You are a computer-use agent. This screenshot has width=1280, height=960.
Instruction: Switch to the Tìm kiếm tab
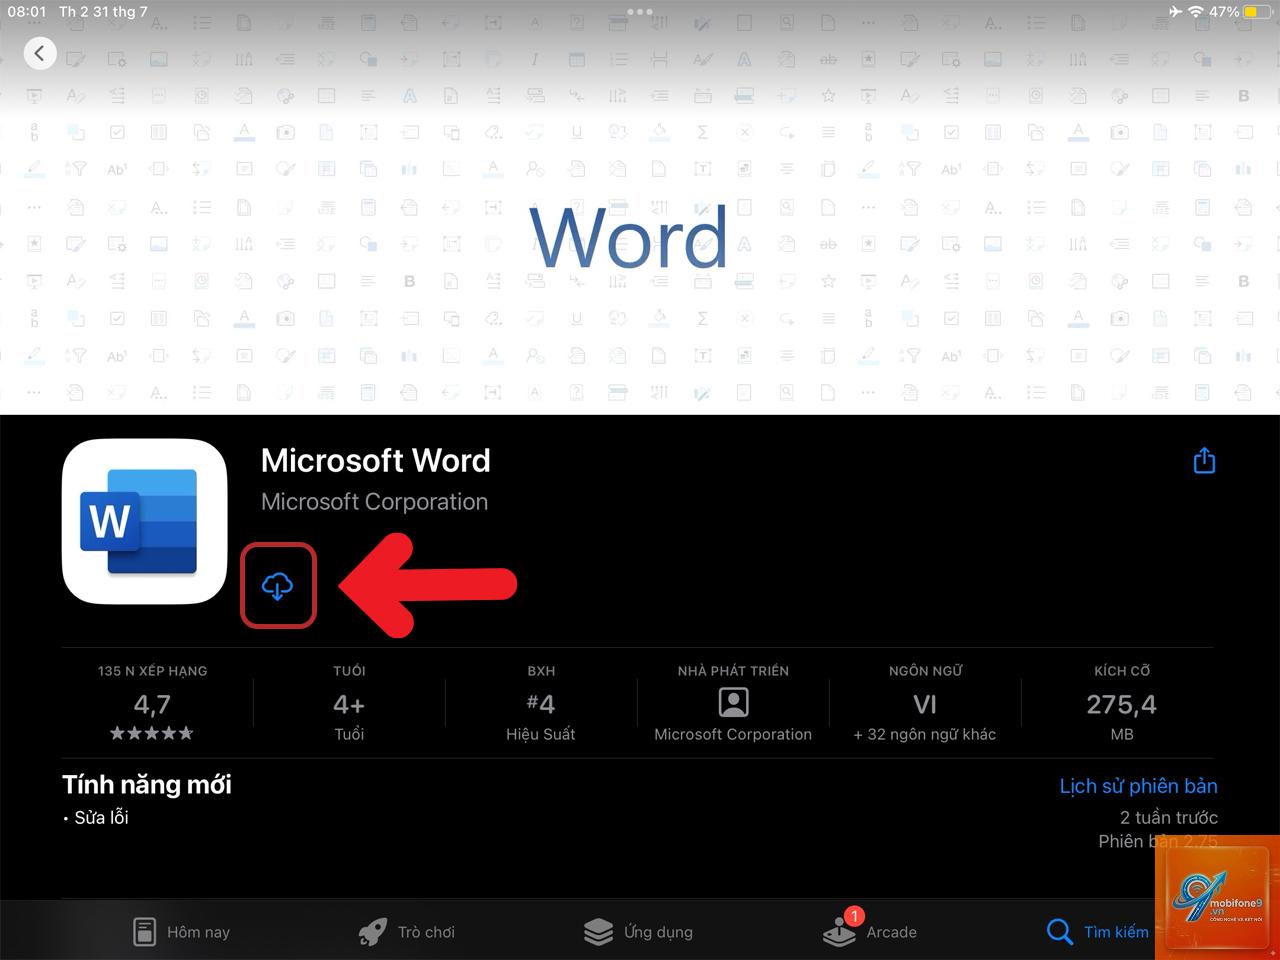point(1097,932)
